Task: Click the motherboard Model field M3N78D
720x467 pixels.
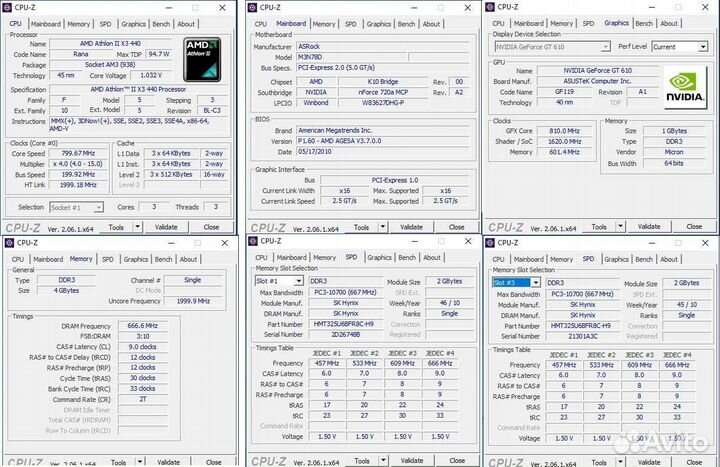Action: [352, 57]
